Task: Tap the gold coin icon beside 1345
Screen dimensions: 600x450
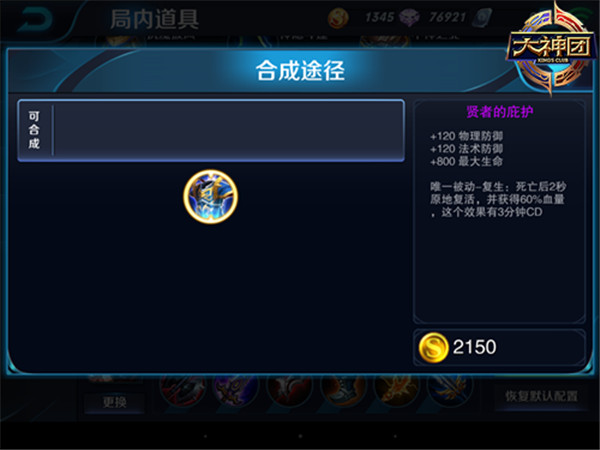Action: pos(338,18)
